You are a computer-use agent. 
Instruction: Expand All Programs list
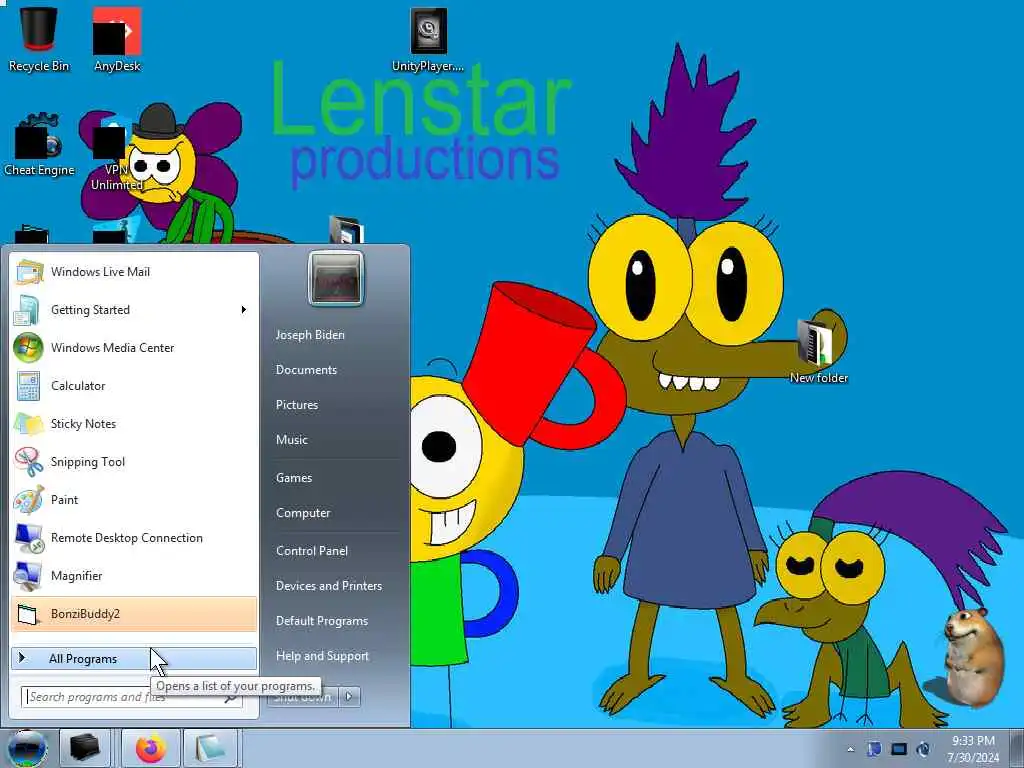(134, 658)
